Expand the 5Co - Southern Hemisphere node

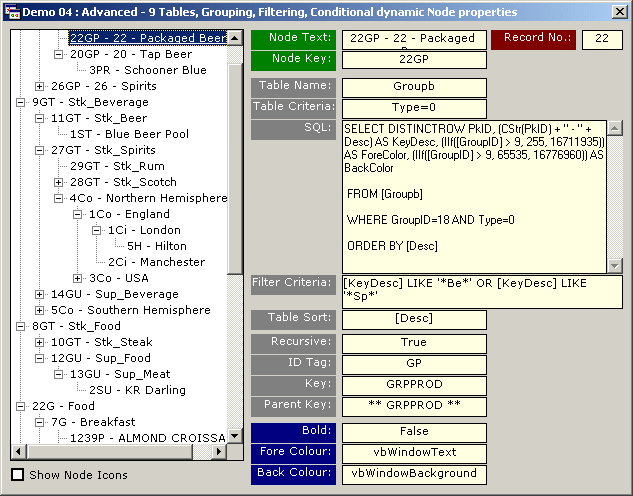click(x=40, y=310)
